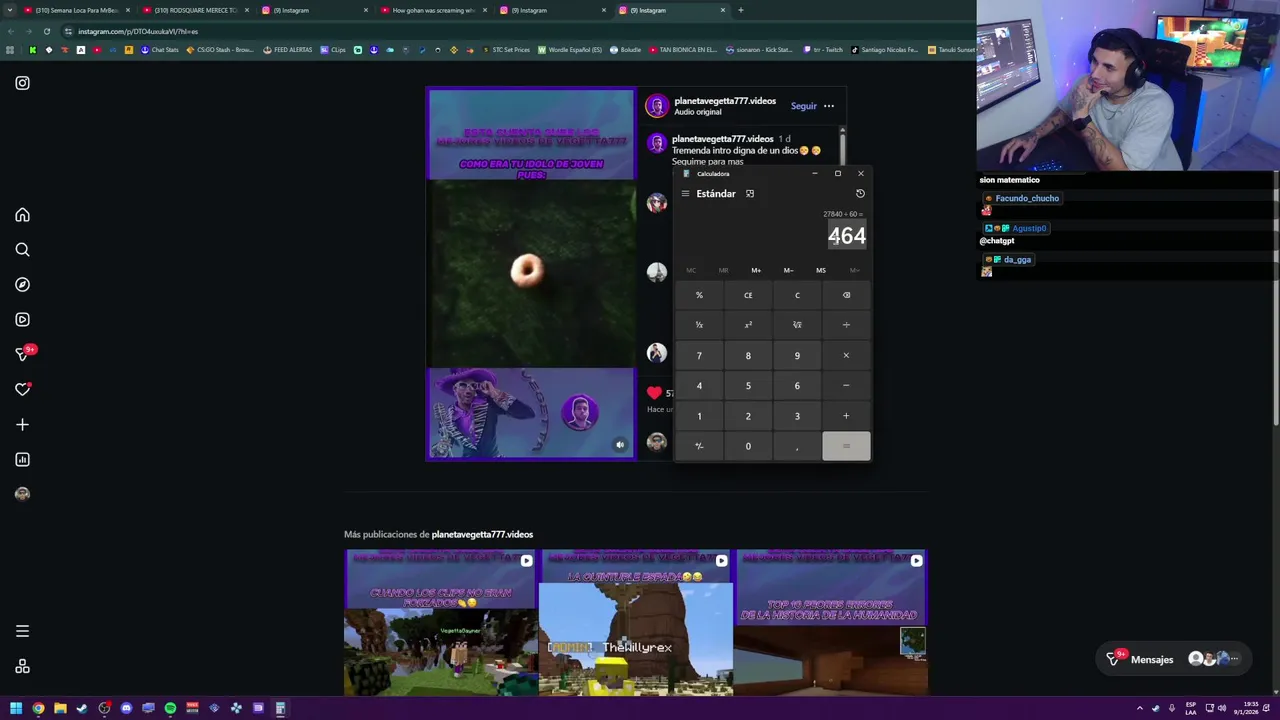The image size is (1280, 720).
Task: Click the browser address bar URL
Action: [x=138, y=31]
